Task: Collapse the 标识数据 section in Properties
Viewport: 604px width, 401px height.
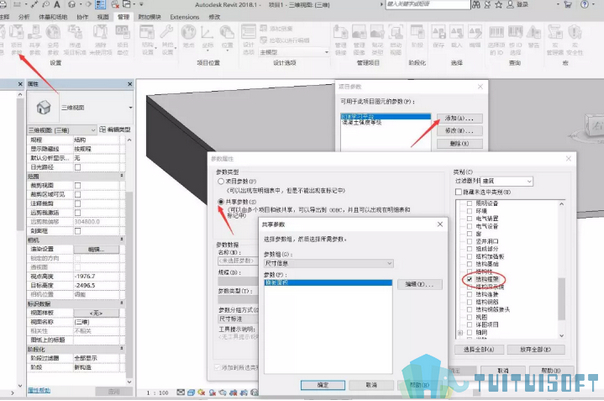Action: pos(122,304)
